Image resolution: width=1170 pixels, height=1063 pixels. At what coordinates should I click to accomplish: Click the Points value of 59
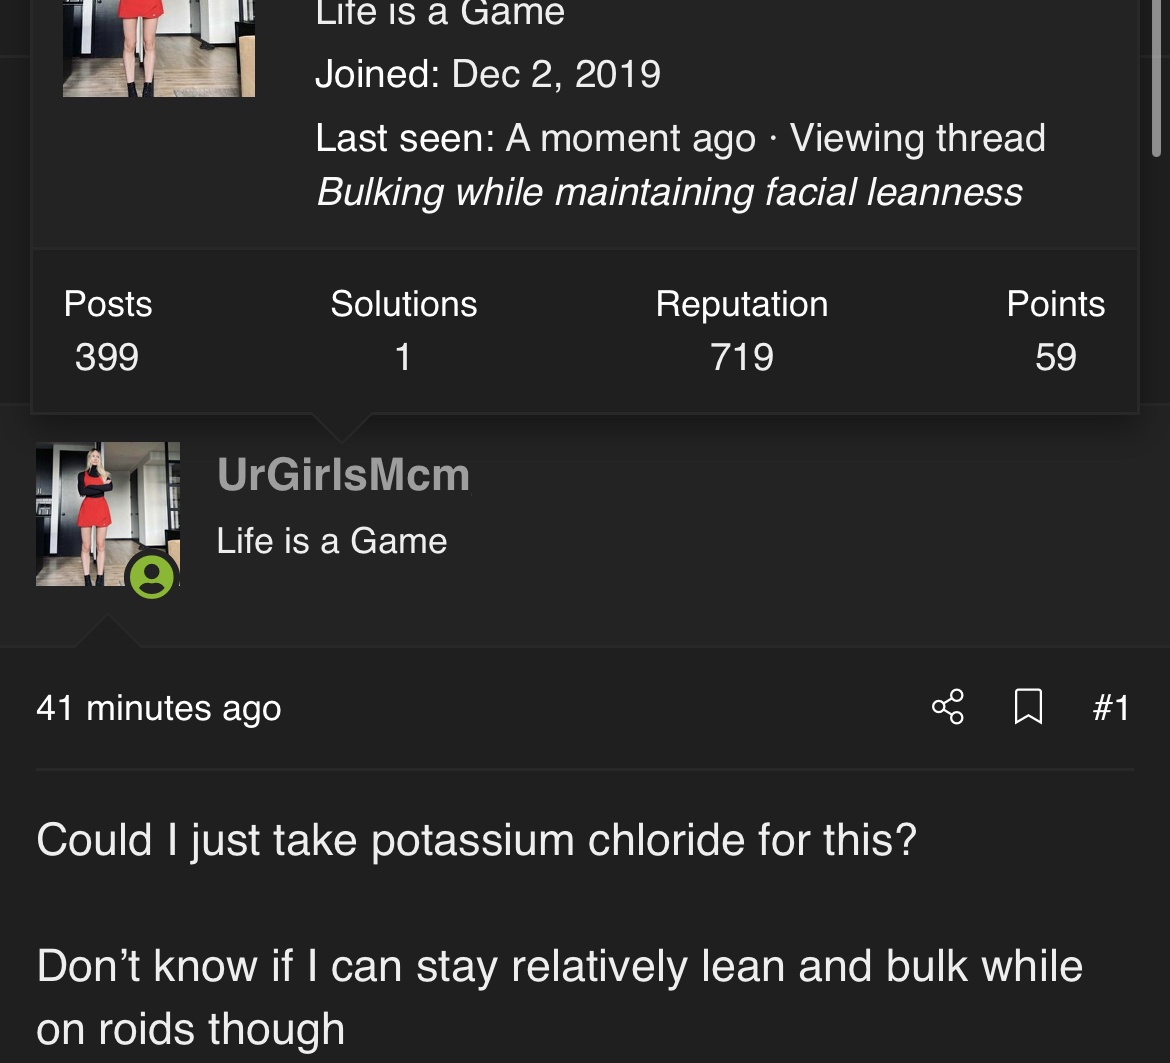[x=1056, y=357]
